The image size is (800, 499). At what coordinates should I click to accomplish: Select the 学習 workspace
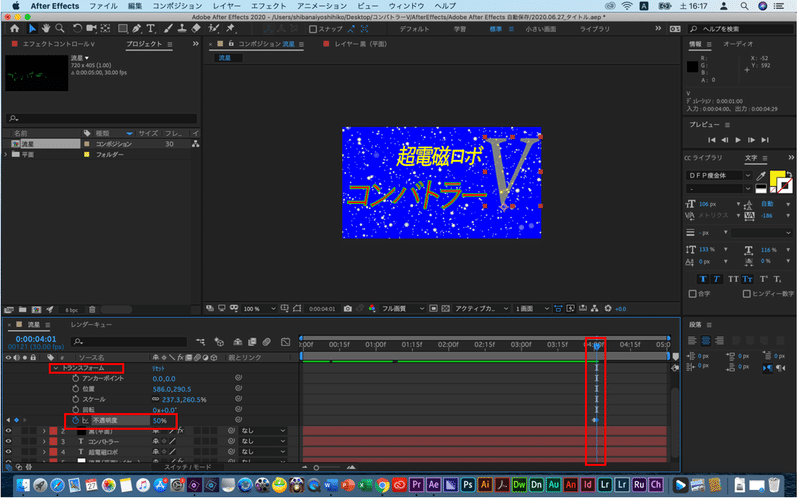coord(460,29)
